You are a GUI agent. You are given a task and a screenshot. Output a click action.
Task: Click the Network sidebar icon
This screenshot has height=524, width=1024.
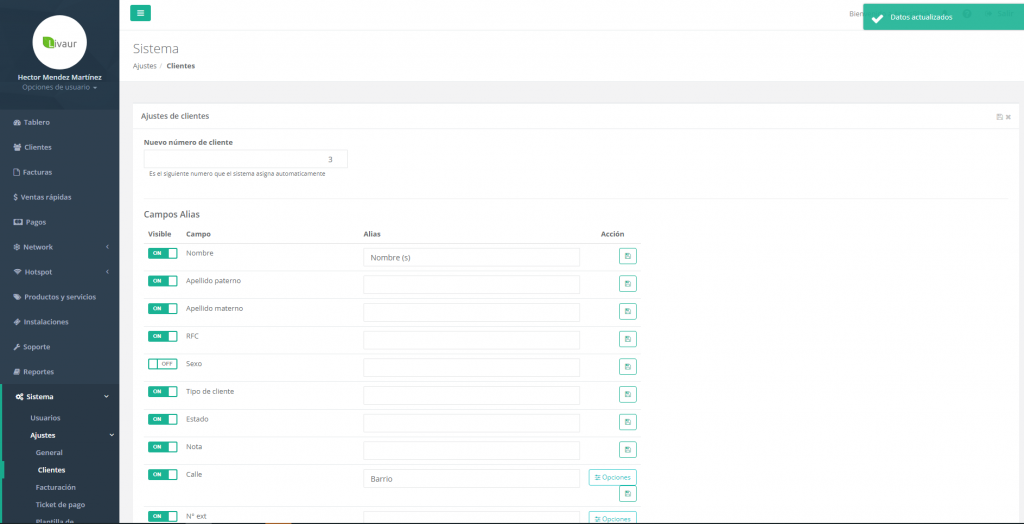17,247
